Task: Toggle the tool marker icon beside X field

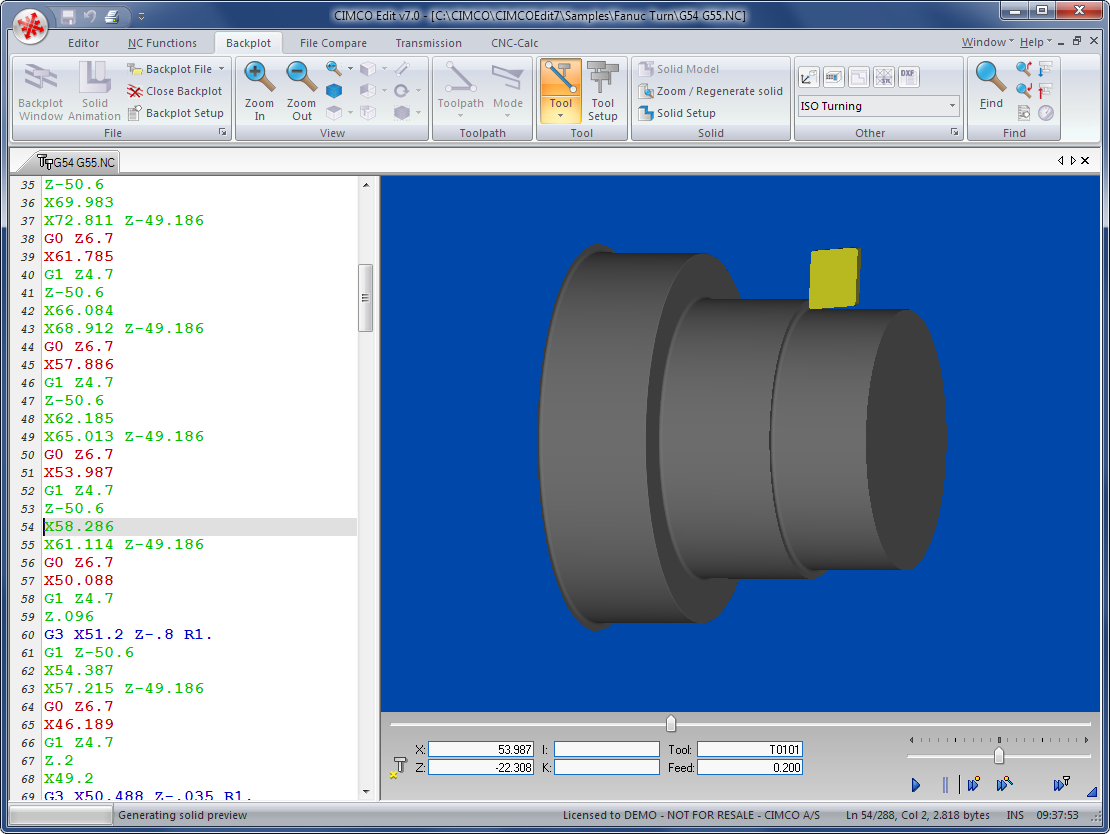Action: pos(399,767)
